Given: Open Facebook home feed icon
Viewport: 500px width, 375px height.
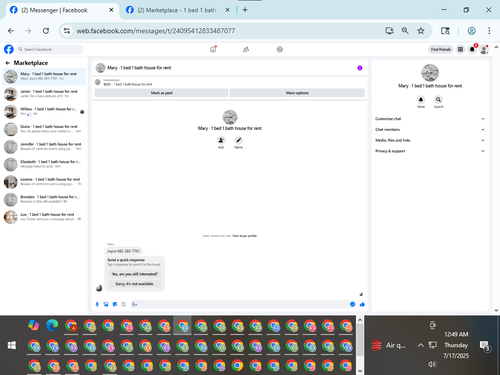Looking at the screenshot, I should [213, 49].
